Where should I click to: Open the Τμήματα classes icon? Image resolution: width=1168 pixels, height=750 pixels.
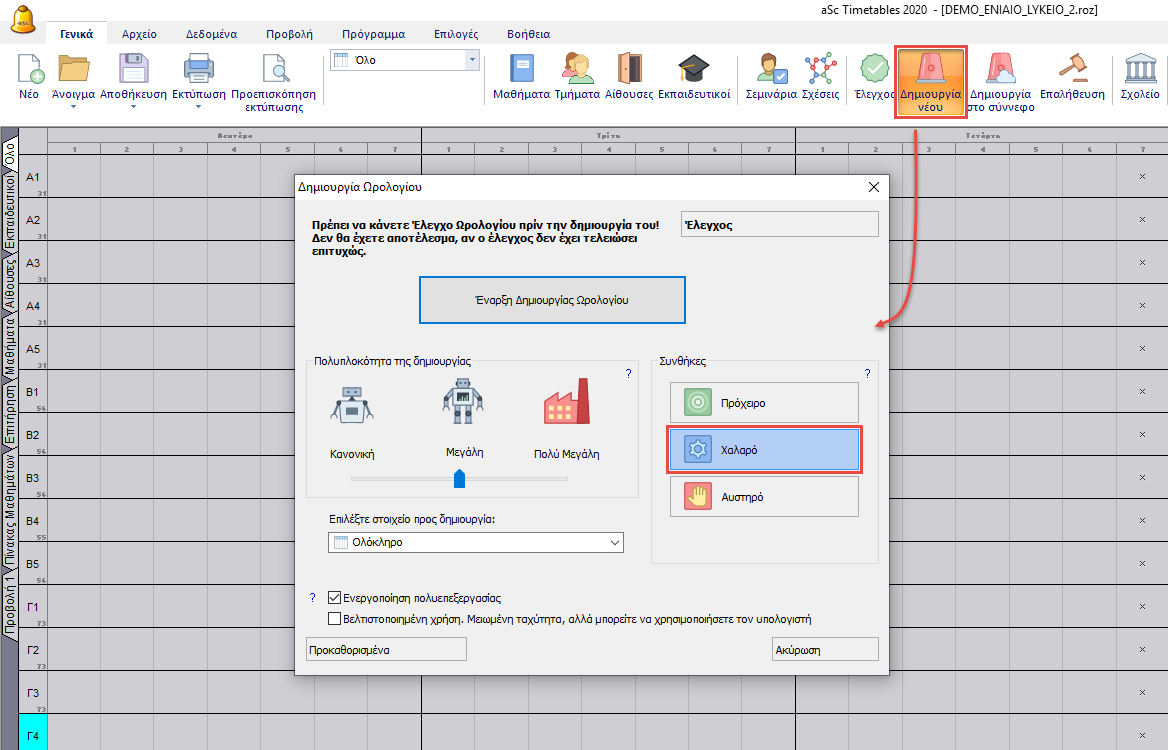click(x=577, y=70)
